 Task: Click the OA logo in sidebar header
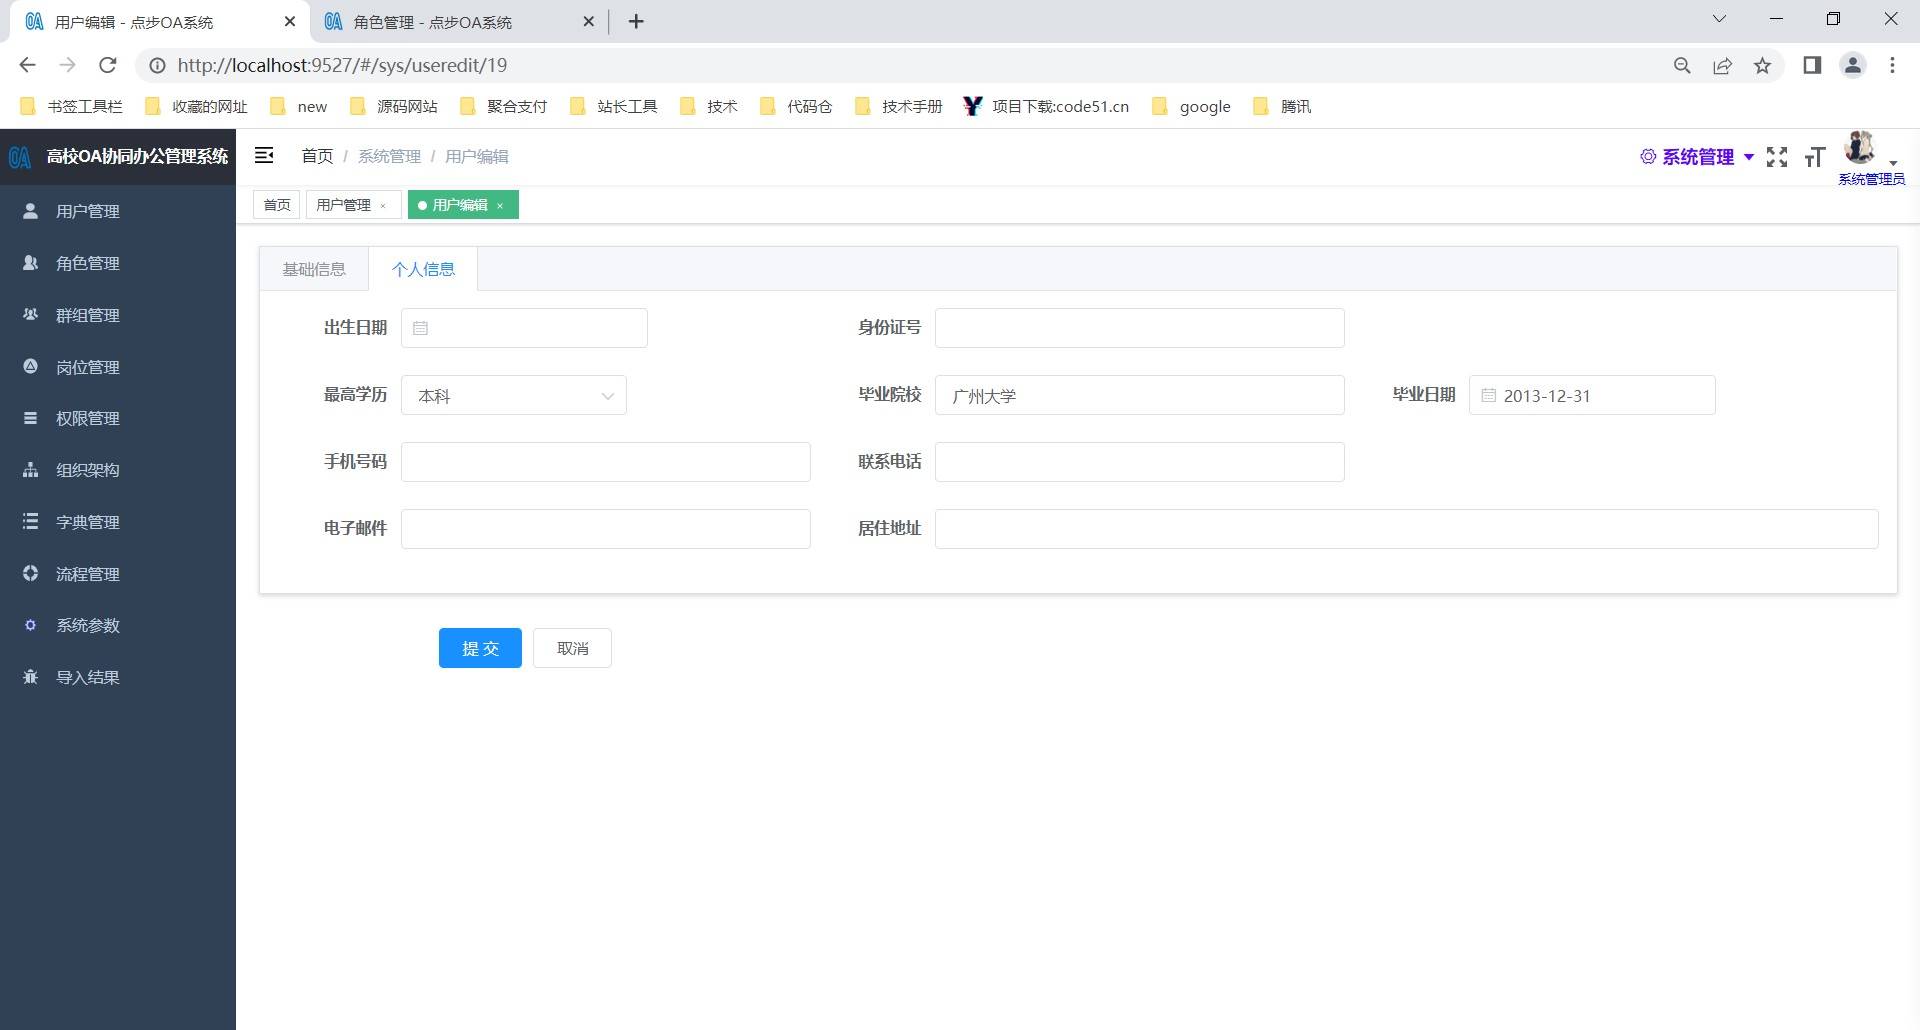coord(20,156)
